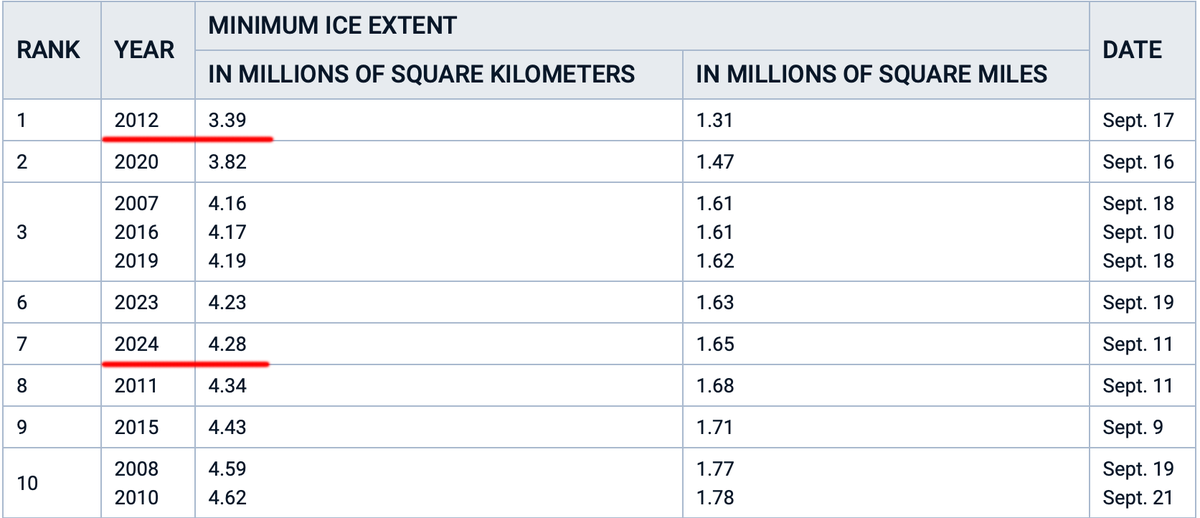Click the 4.34 value
Viewport: 1200px width, 518px height.
(227, 385)
